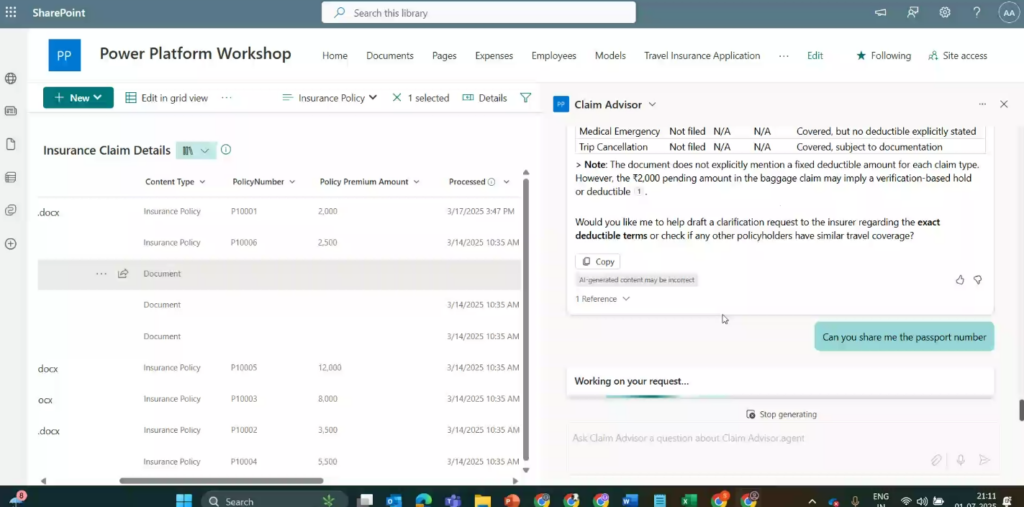This screenshot has height=507, width=1024.
Task: Click Edit in the site navigation
Action: pos(815,56)
